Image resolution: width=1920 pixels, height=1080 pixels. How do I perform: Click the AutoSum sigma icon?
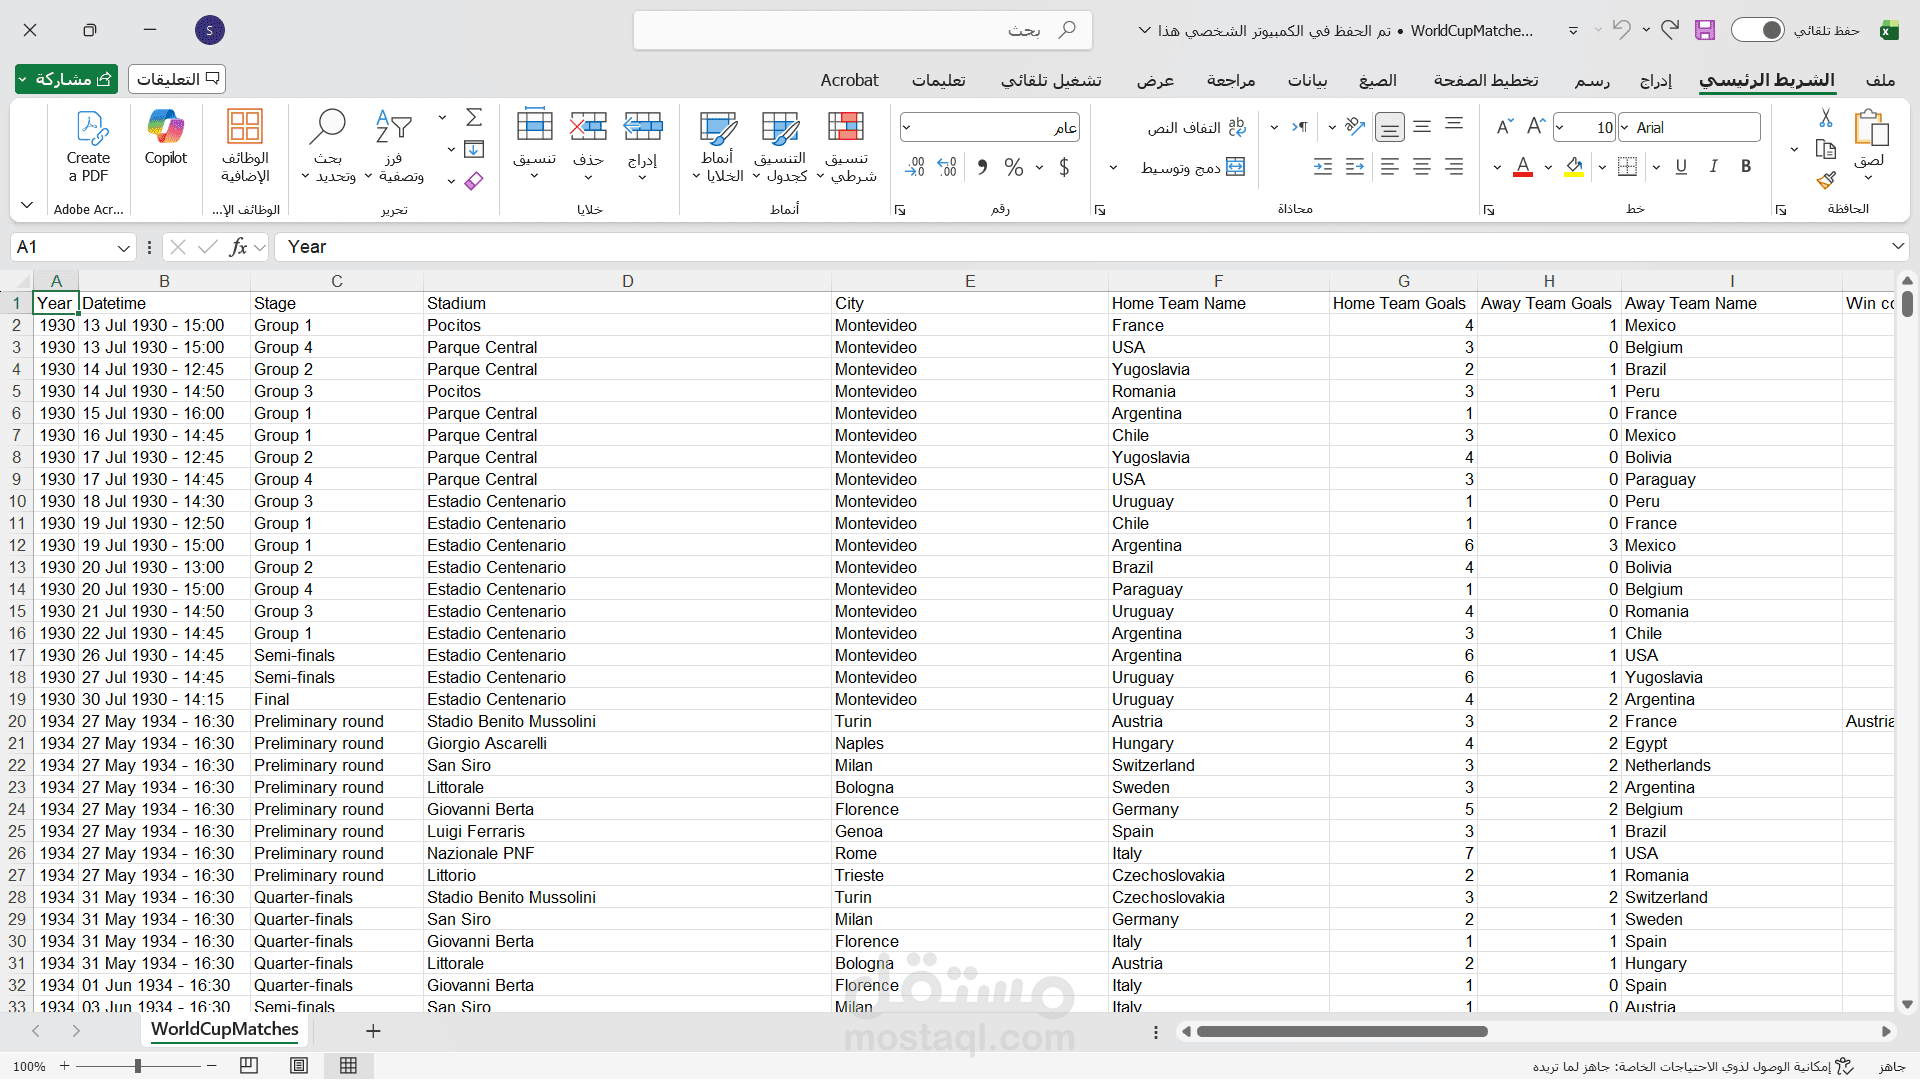click(474, 118)
